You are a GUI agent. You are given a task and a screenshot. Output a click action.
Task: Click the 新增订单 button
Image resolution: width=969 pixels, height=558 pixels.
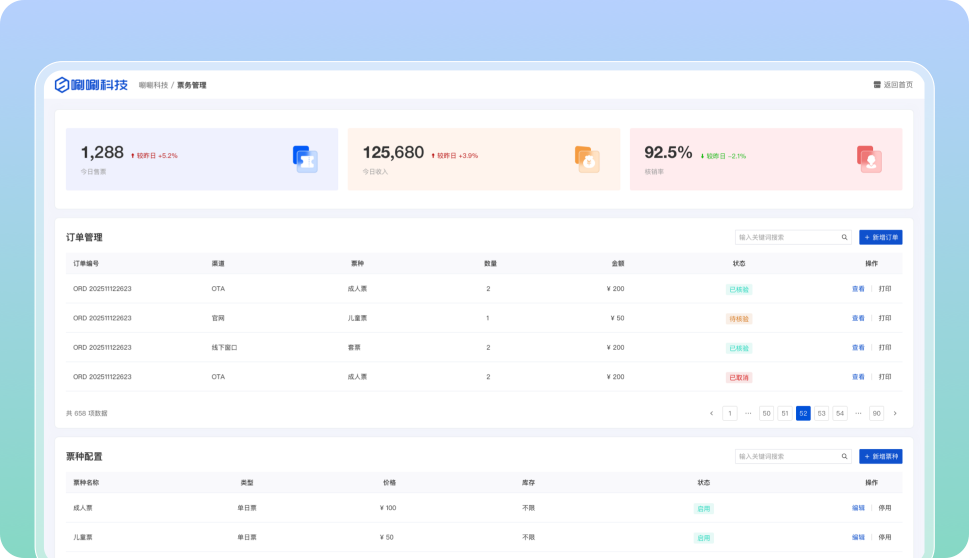coord(880,238)
